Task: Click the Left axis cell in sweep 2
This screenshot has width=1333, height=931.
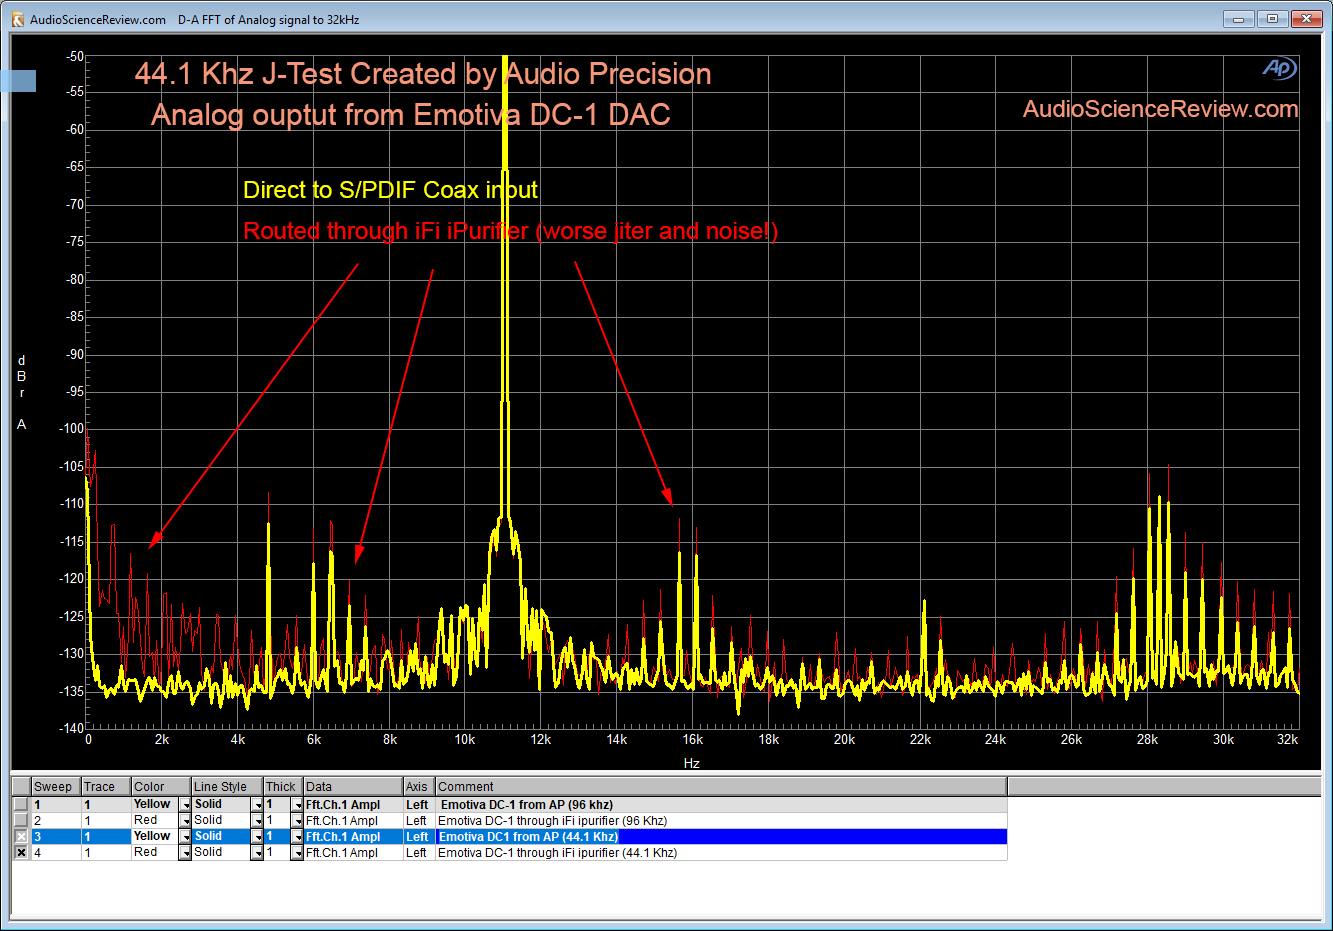Action: click(x=418, y=821)
